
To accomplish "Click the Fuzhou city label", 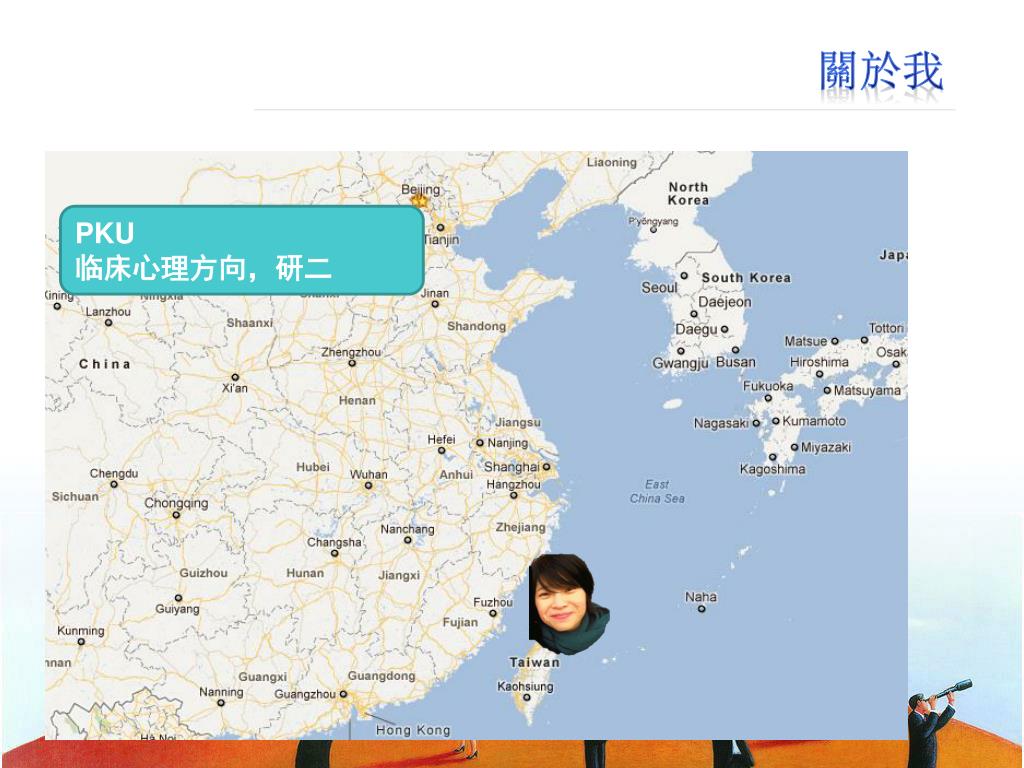I will (x=493, y=601).
